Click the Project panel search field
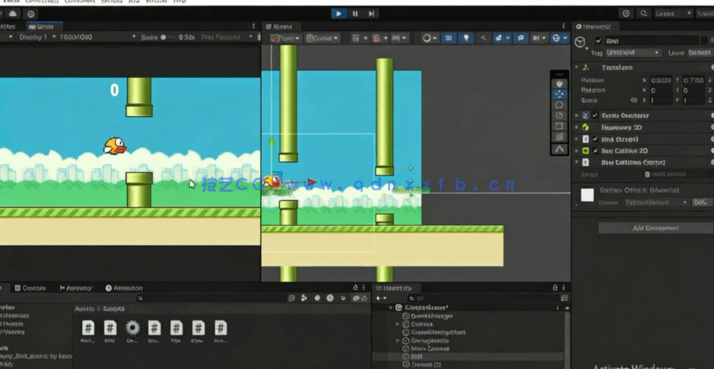Image resolution: width=714 pixels, height=369 pixels. coord(212,298)
